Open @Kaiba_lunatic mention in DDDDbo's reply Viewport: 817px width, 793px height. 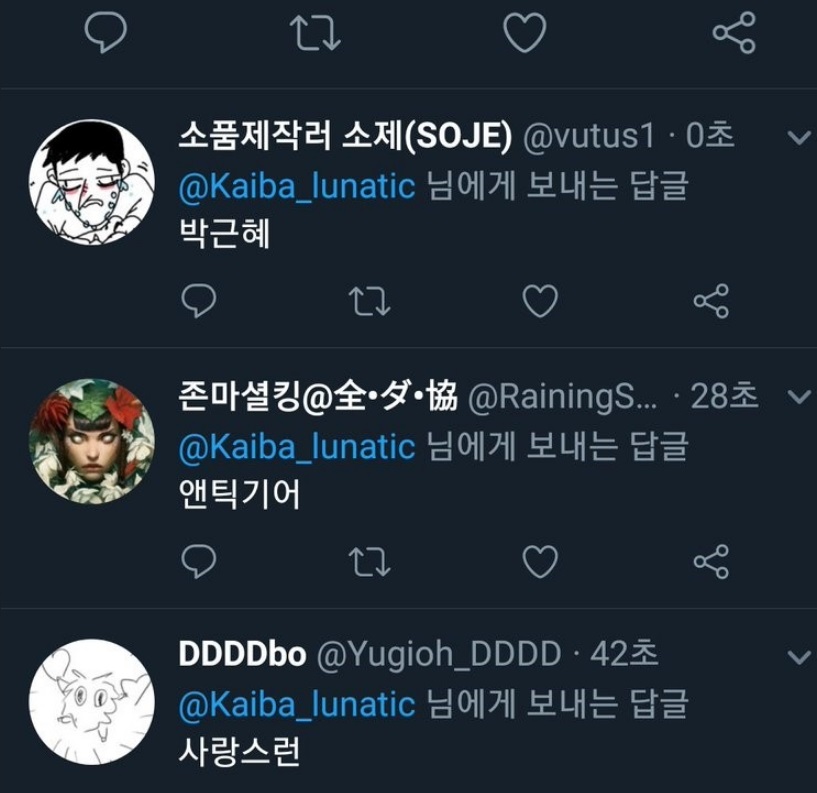[297, 704]
